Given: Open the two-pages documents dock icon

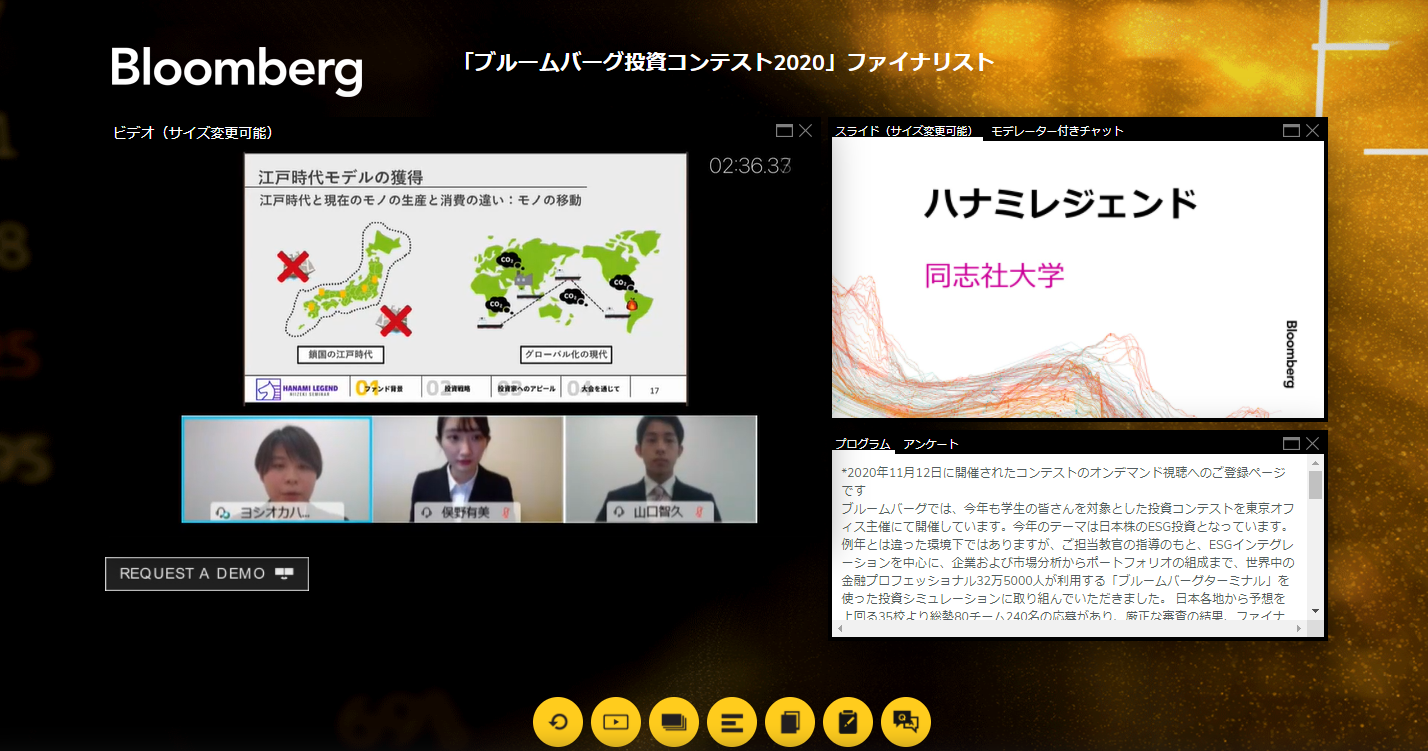Looking at the screenshot, I should point(790,721).
